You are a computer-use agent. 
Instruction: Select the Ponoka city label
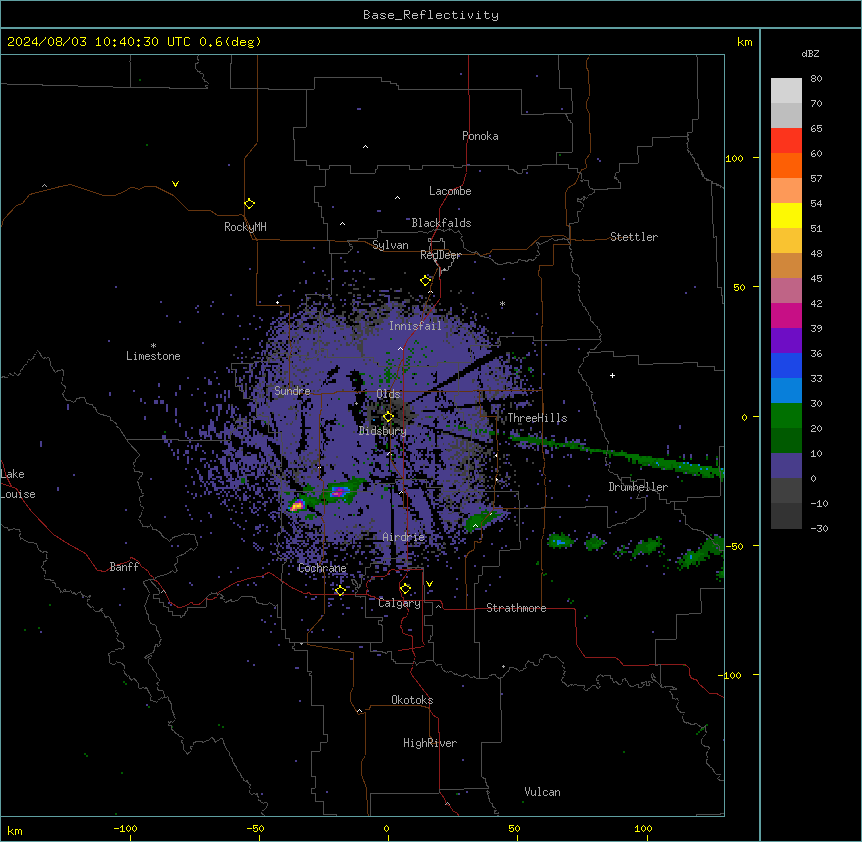tap(480, 136)
